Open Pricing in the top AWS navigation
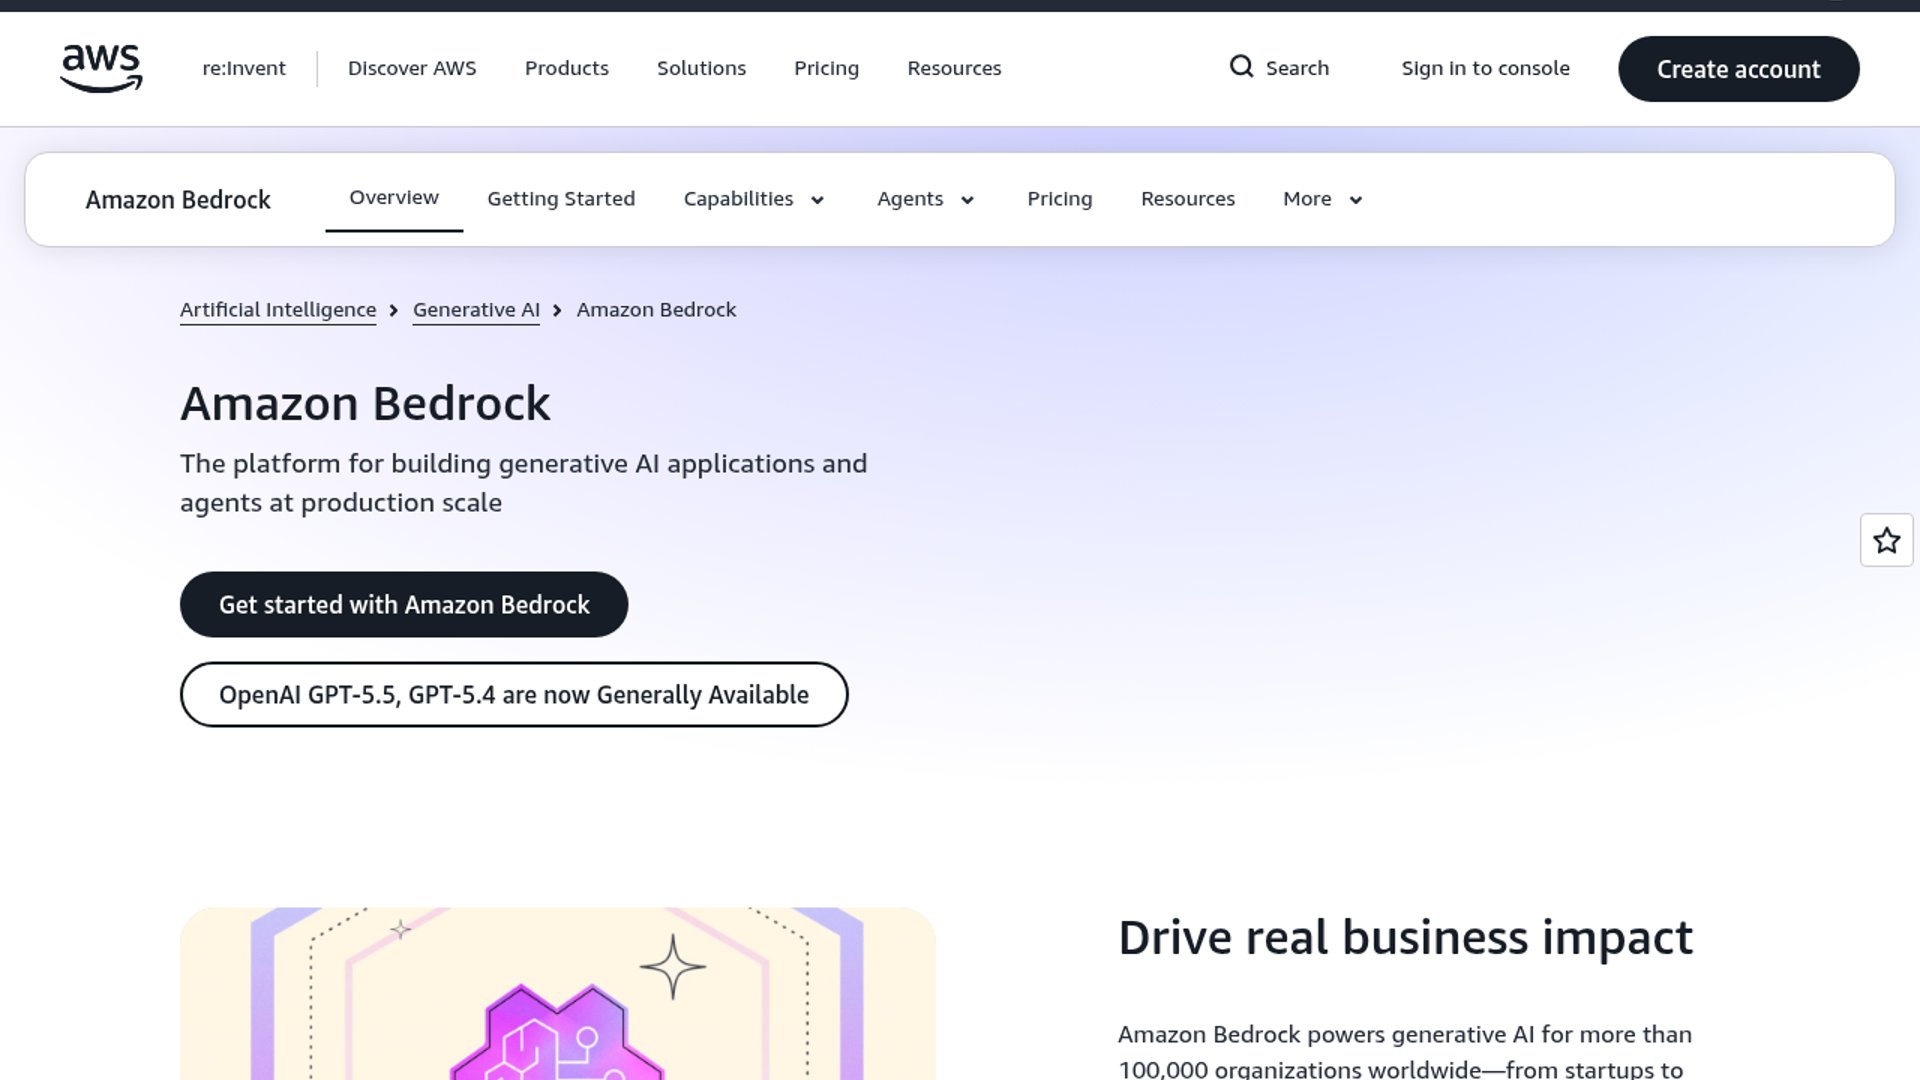The height and width of the screenshot is (1080, 1920). pos(826,68)
